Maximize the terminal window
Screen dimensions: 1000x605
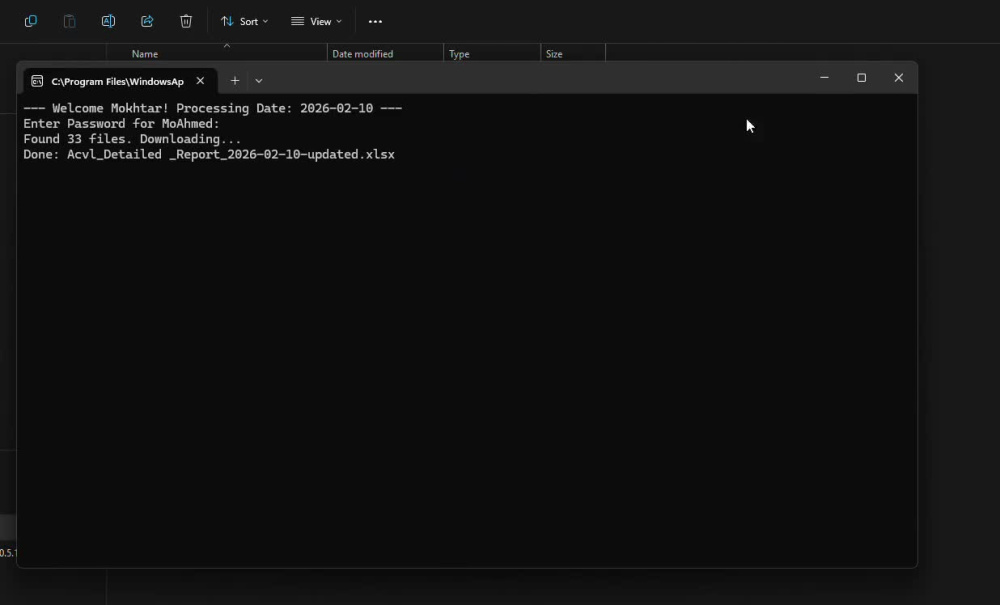(862, 78)
